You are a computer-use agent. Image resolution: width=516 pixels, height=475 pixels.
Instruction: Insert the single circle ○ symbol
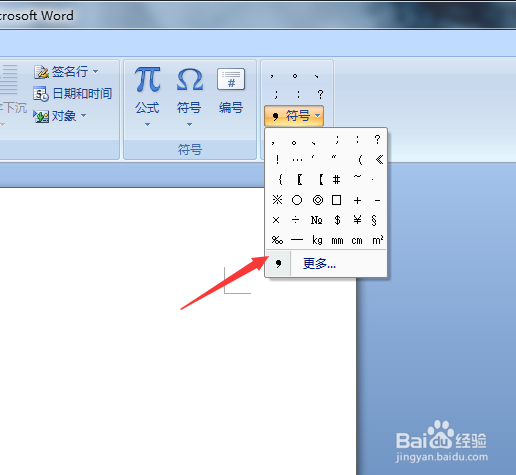pos(297,200)
